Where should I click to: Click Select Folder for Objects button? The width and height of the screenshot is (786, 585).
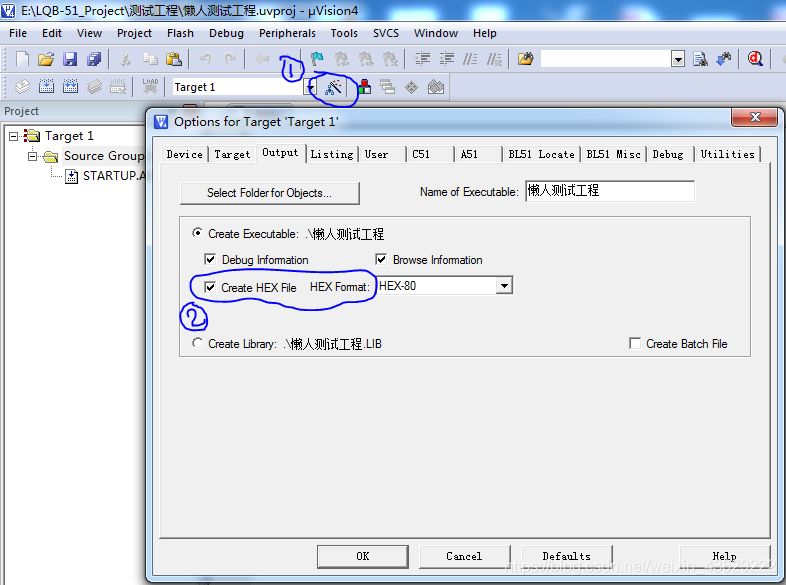click(270, 193)
